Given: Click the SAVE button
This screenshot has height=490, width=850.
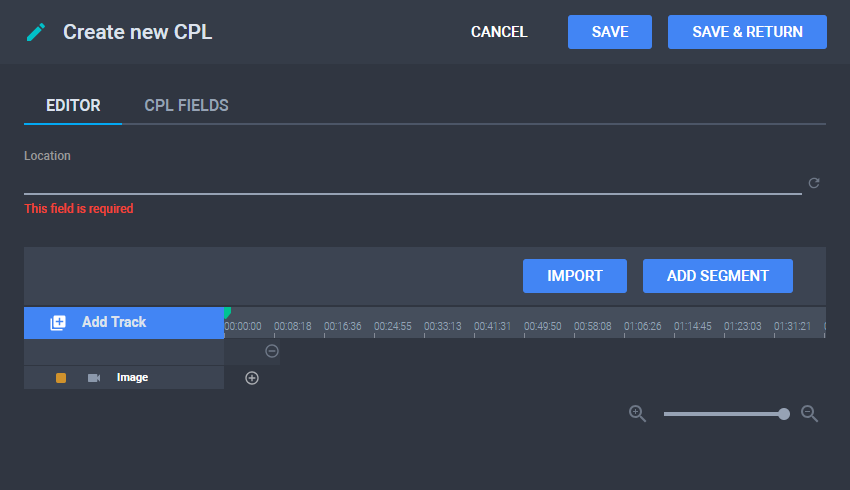Looking at the screenshot, I should click(610, 32).
